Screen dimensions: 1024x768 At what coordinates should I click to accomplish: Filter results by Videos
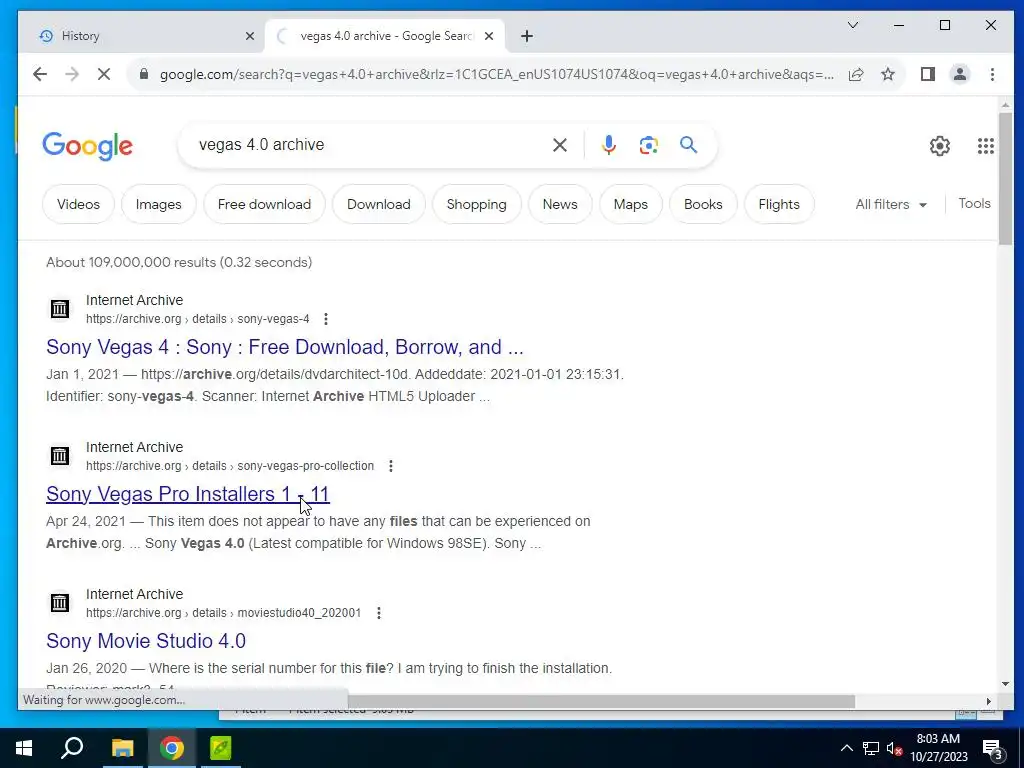(78, 204)
